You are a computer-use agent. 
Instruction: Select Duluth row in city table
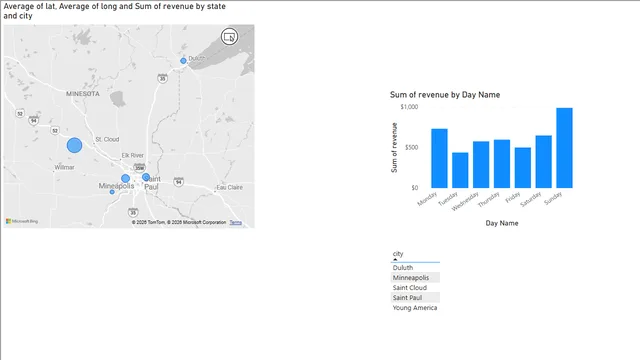(415, 268)
